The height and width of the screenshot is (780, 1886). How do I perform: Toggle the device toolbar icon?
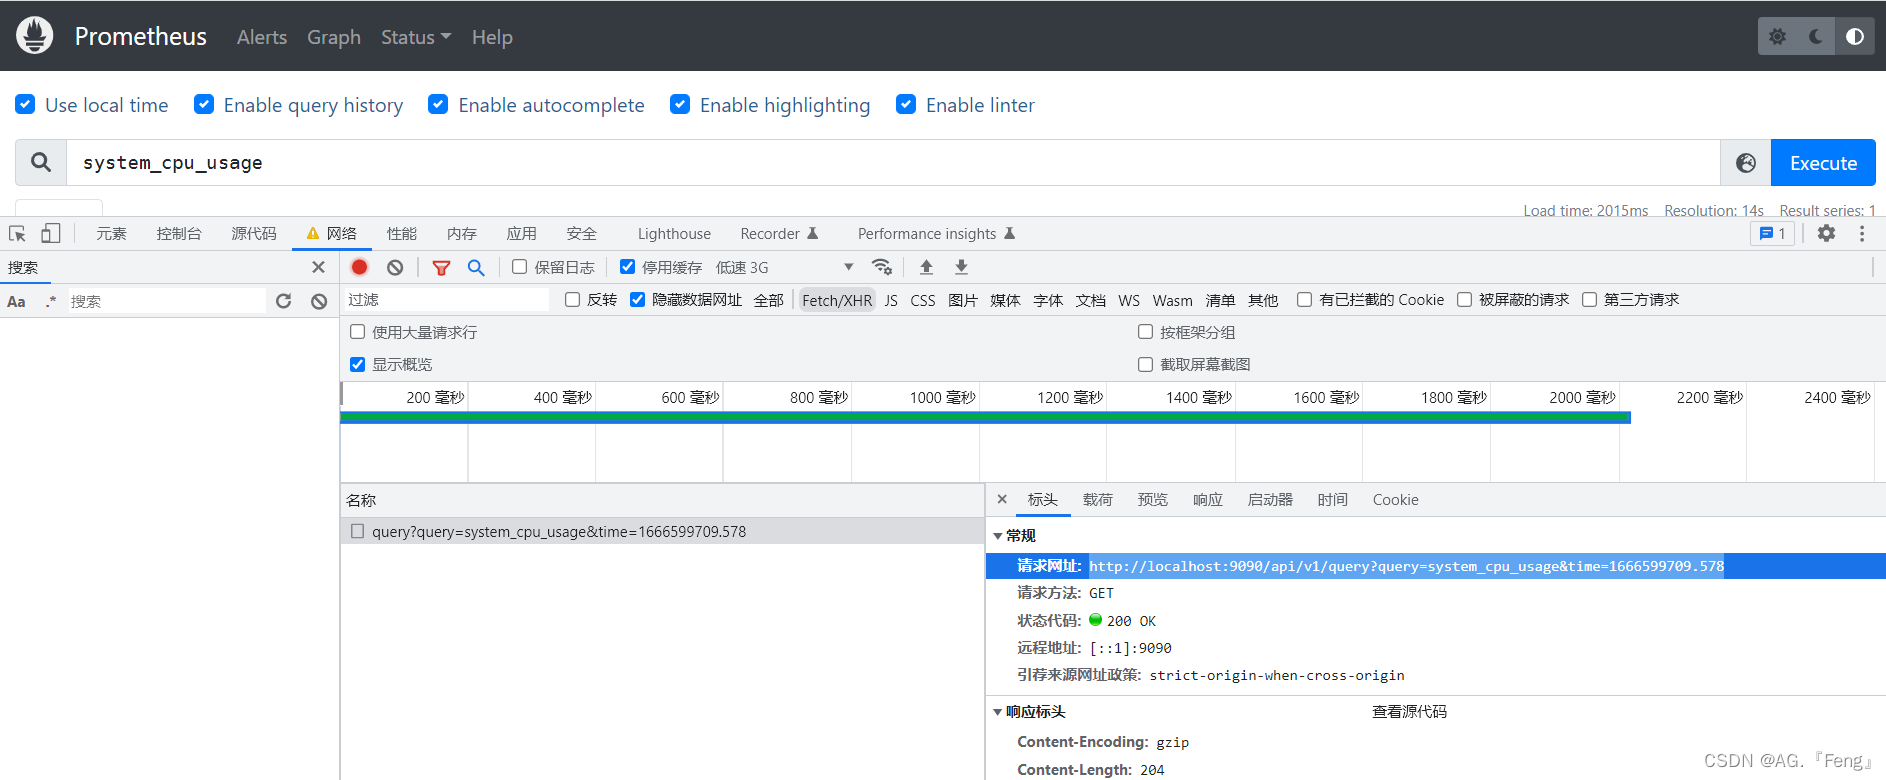pyautogui.click(x=50, y=234)
